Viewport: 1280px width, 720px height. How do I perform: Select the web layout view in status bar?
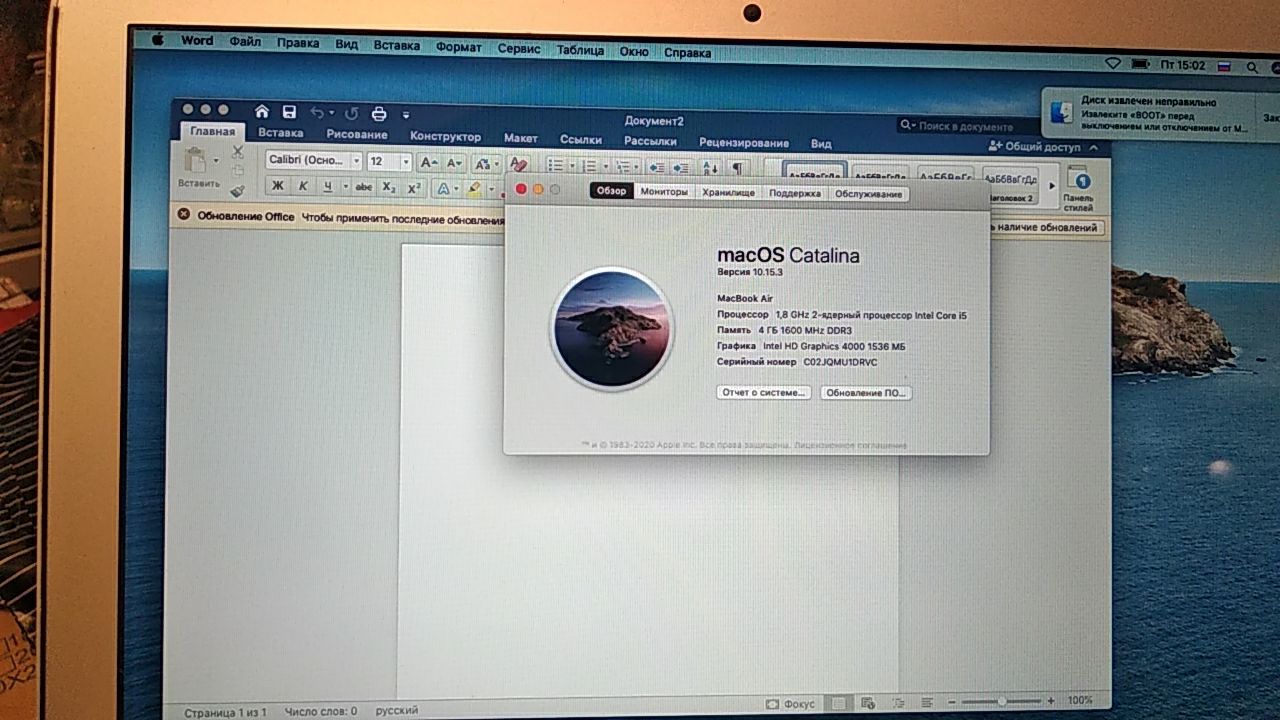[868, 703]
